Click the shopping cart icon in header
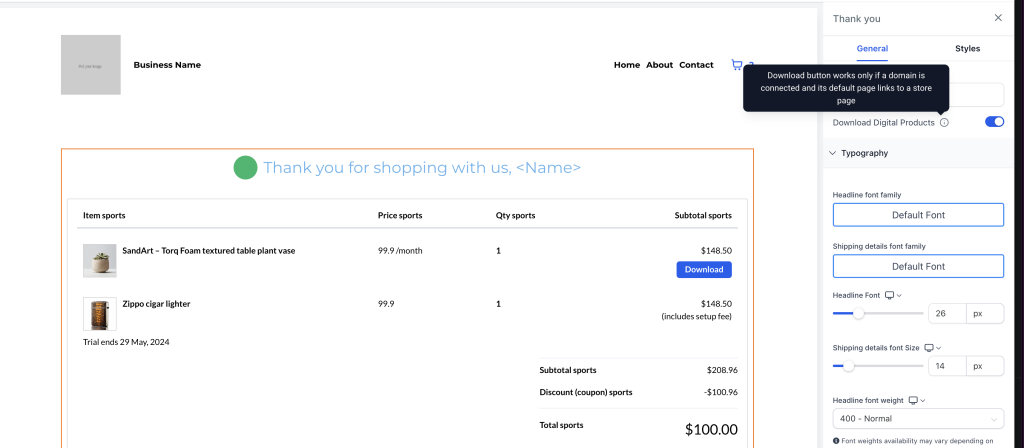Screen dimensions: 1024x448 [x=737, y=65]
